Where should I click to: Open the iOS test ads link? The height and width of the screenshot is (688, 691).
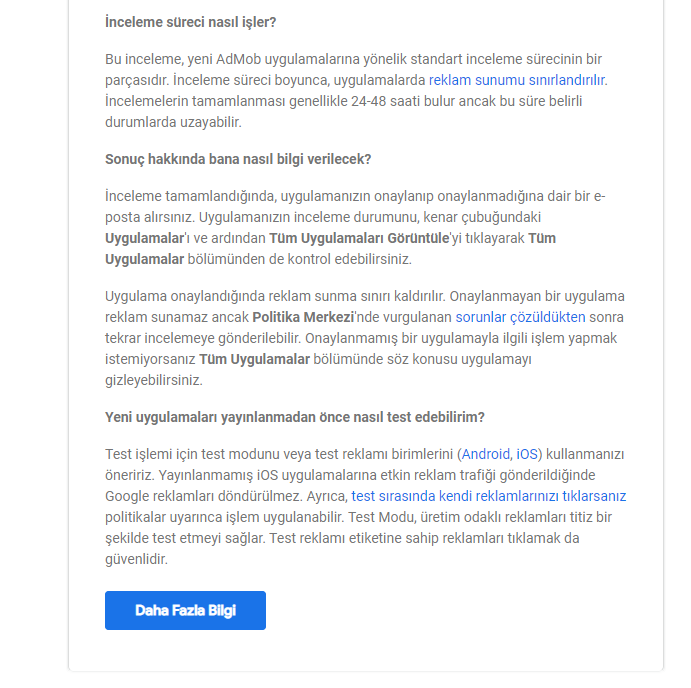pos(527,454)
